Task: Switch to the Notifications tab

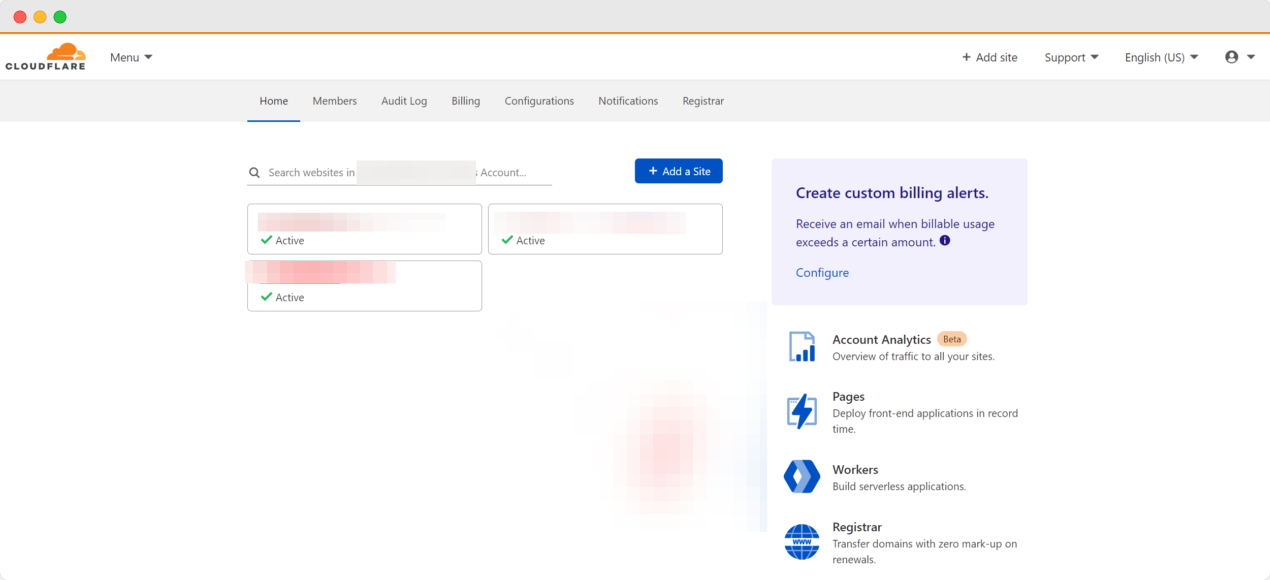Action: tap(627, 100)
